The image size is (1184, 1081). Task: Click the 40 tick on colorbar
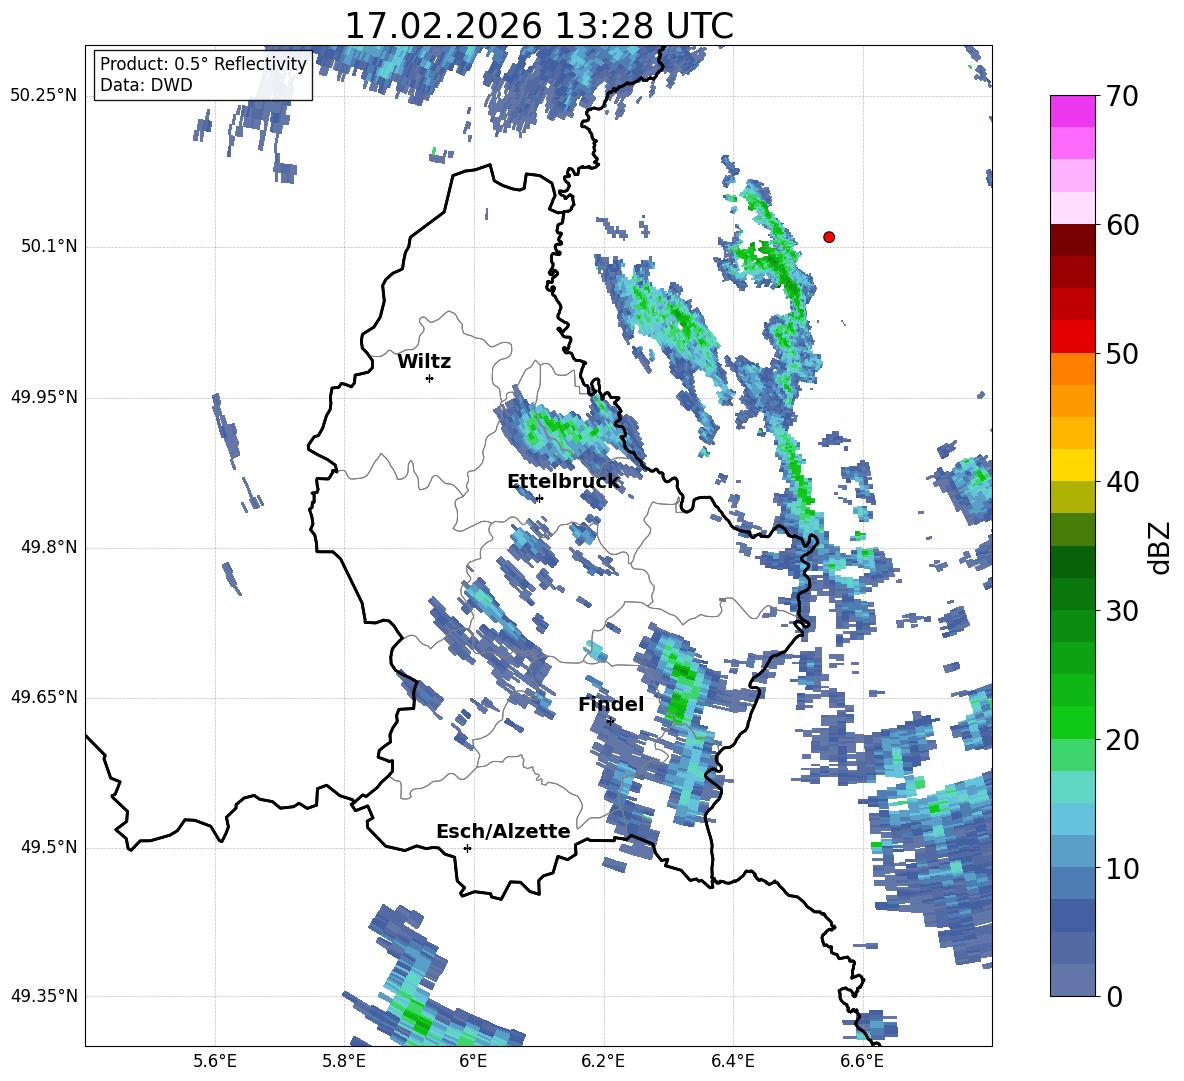pyautogui.click(x=1122, y=482)
